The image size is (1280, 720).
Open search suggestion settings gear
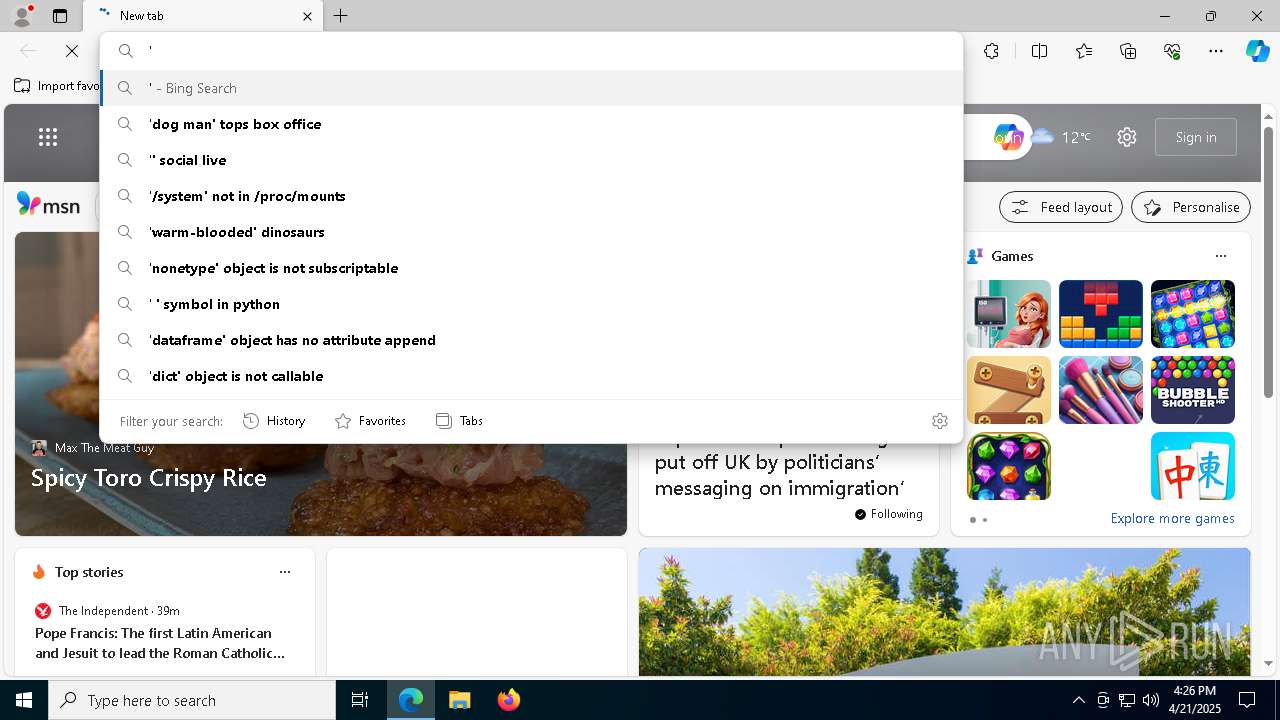(940, 421)
